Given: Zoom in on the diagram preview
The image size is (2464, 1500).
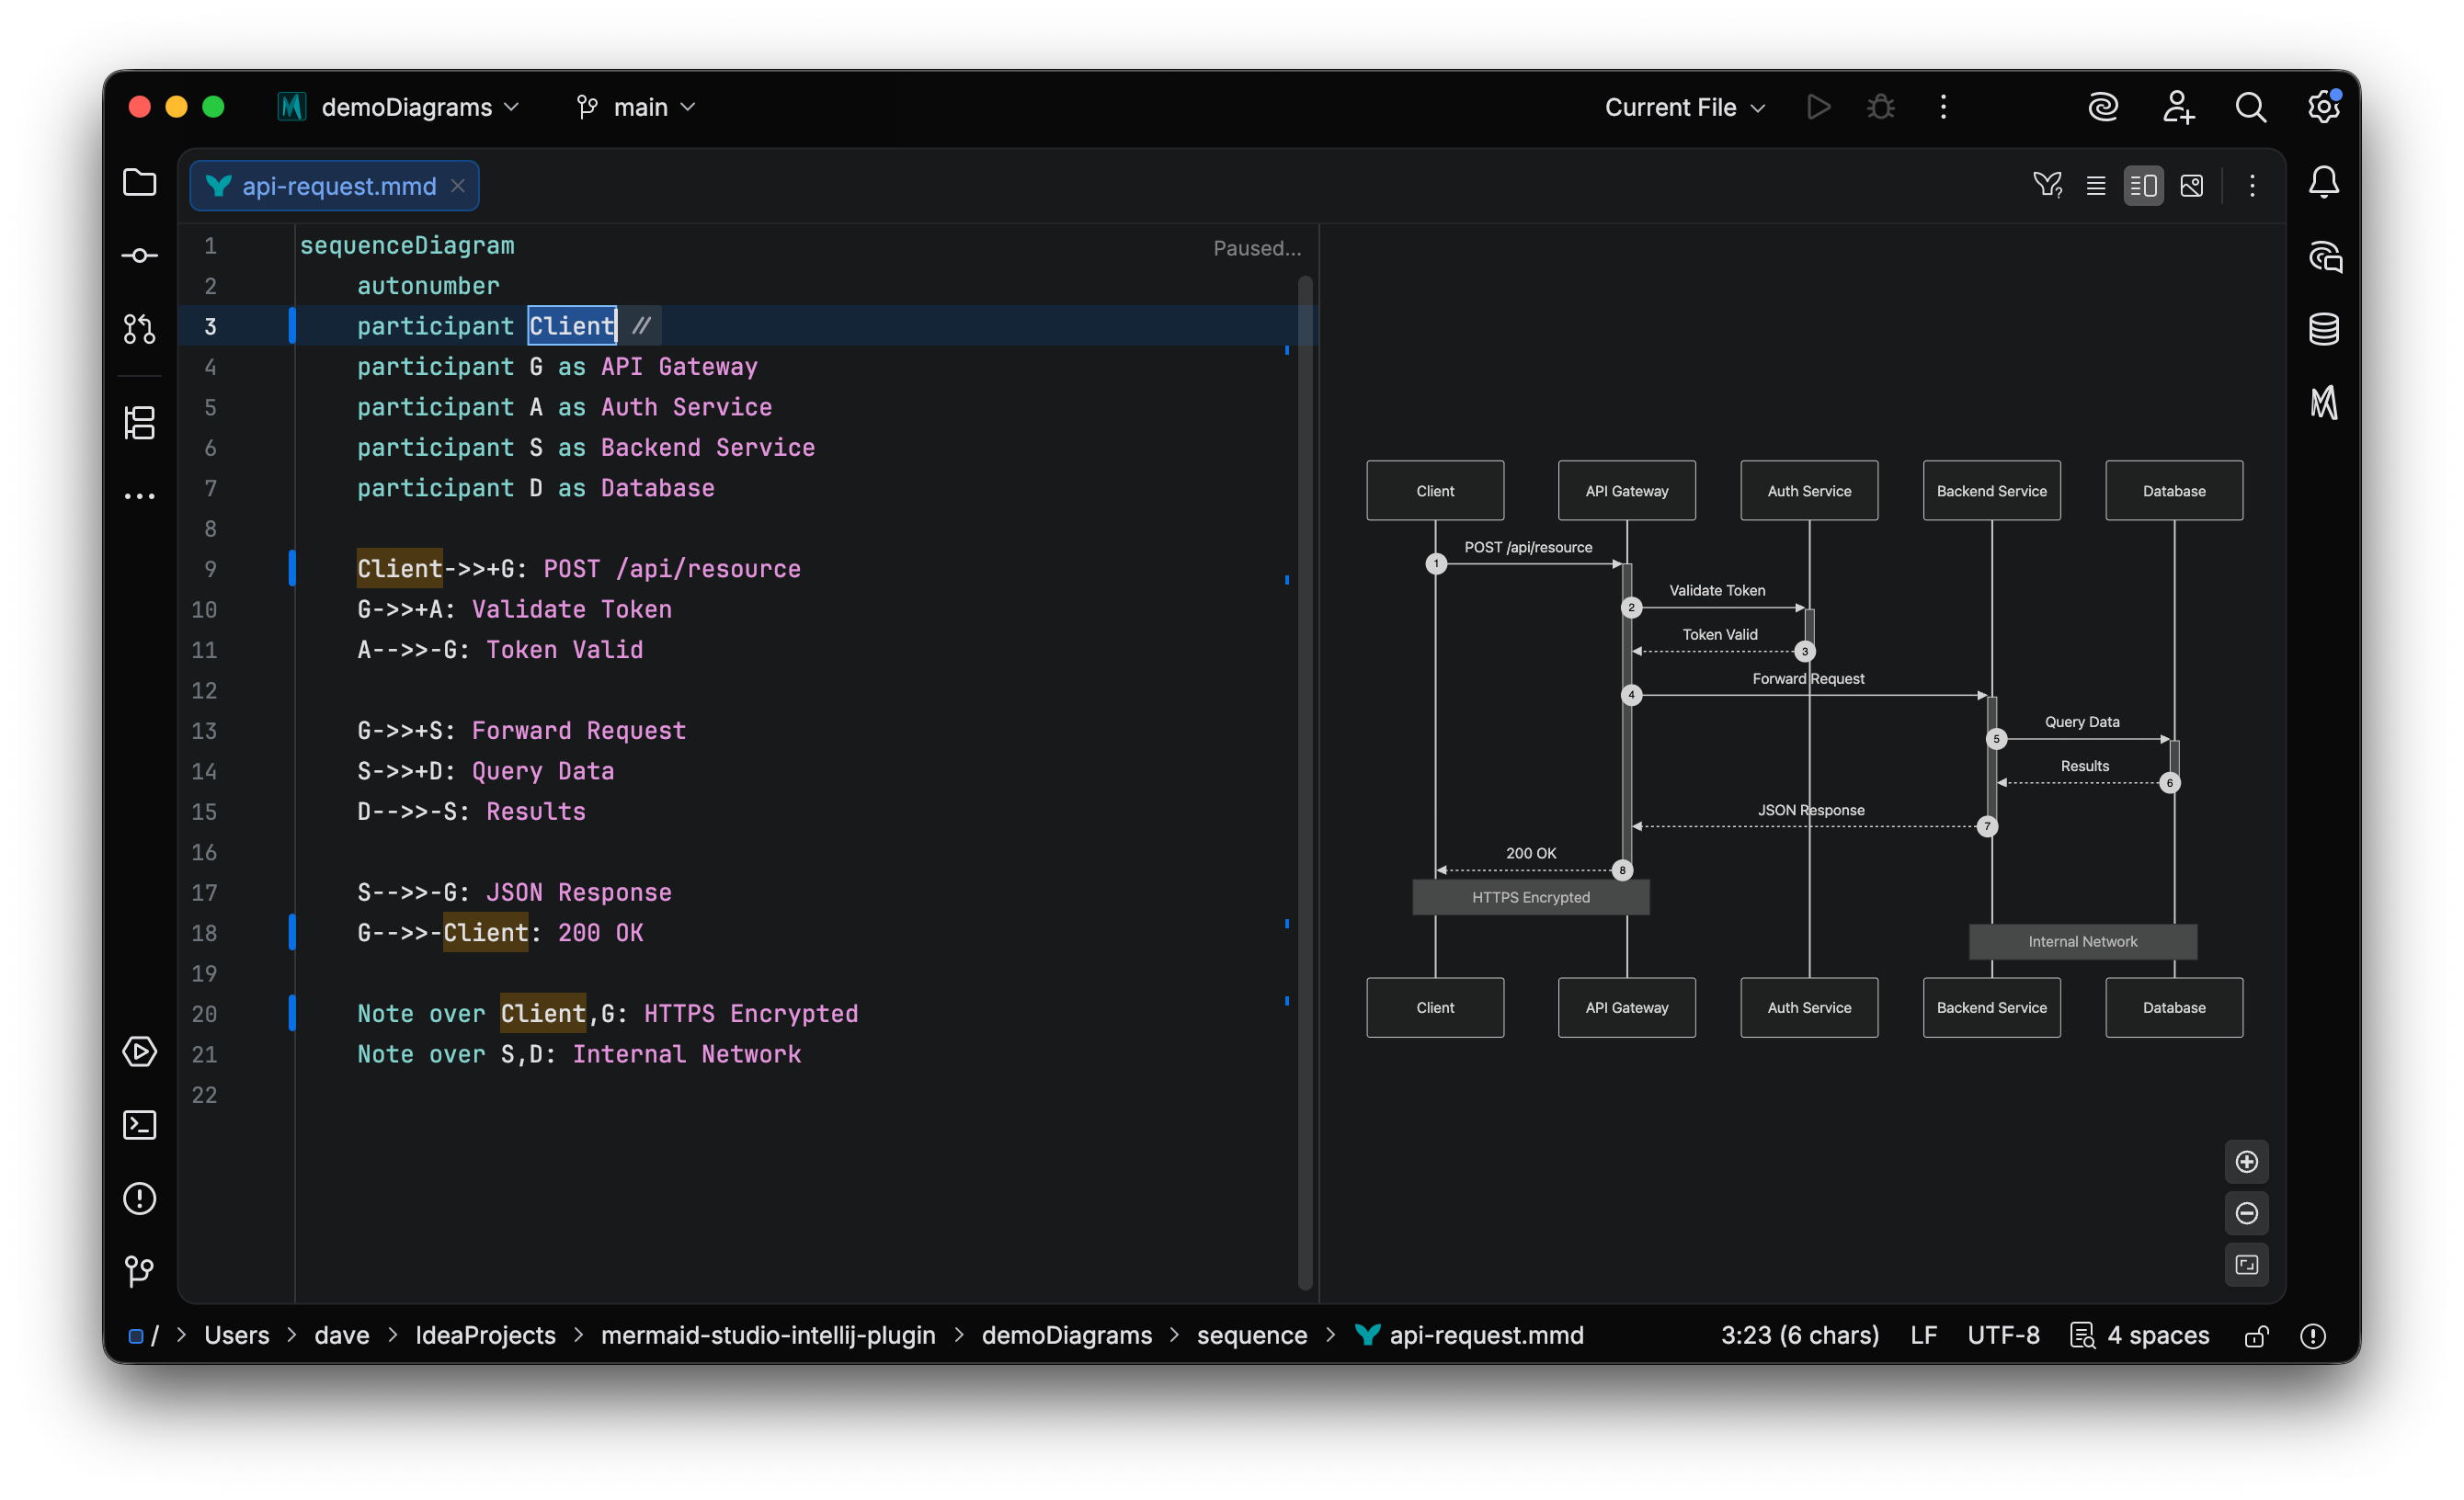Looking at the screenshot, I should click(x=2246, y=1162).
